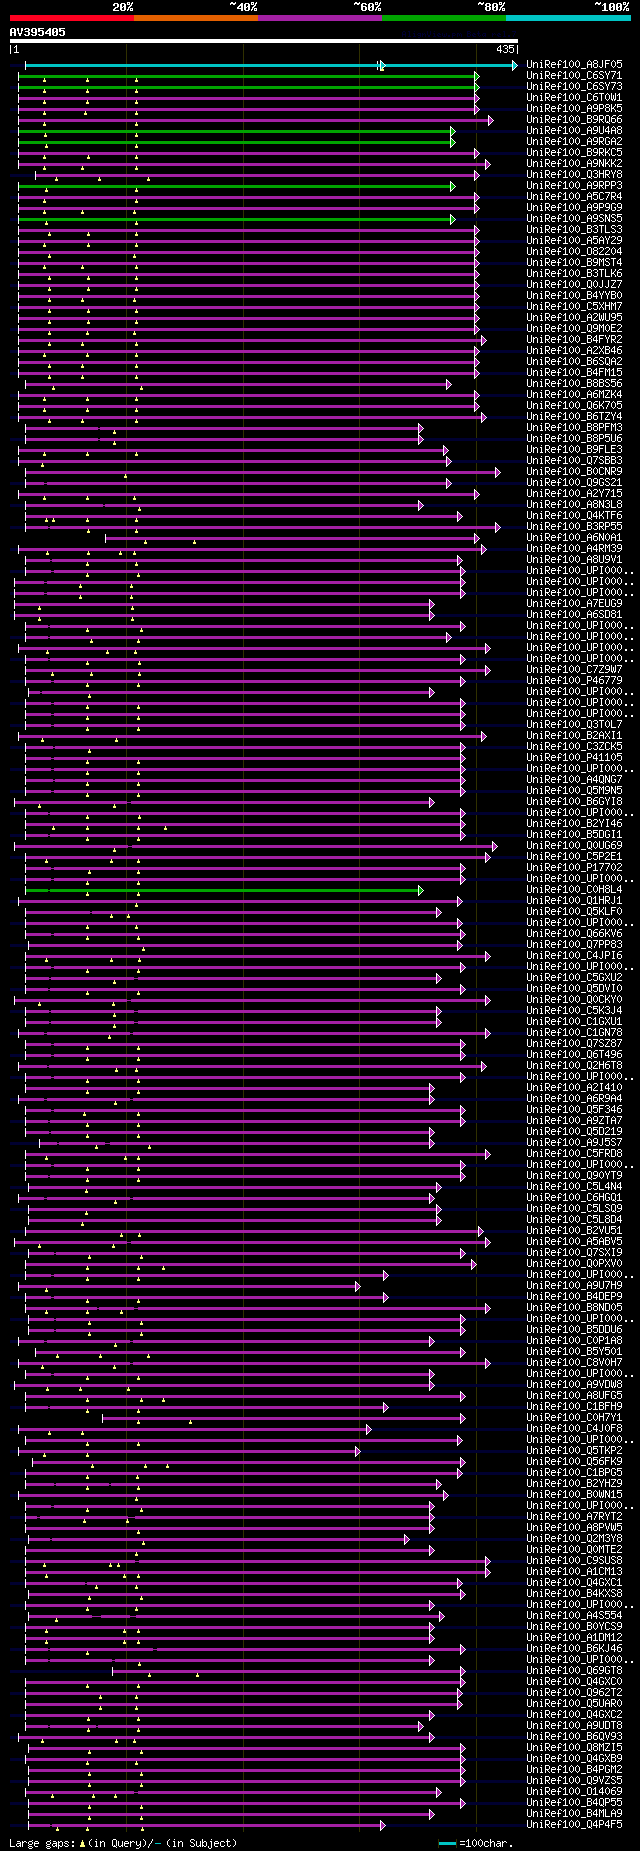Open UniRef100_Q1HRJ1 hit
This screenshot has width=640, height=1851.
pos(574,900)
